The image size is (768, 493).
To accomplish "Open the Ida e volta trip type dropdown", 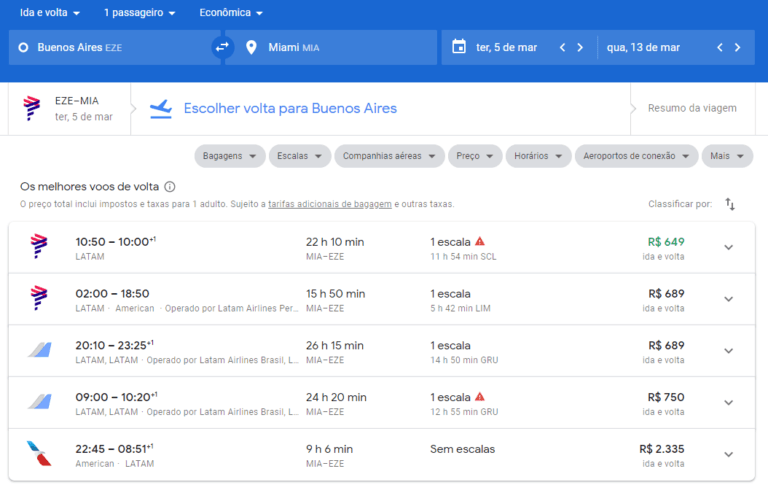I will [x=48, y=13].
